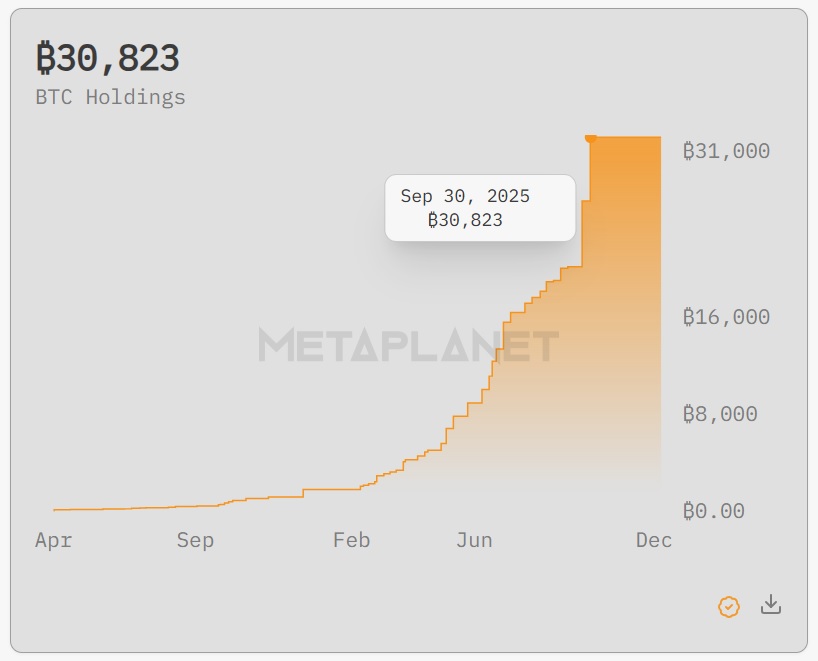
Task: Click the METAPLANET watermark logo
Action: [x=408, y=346]
